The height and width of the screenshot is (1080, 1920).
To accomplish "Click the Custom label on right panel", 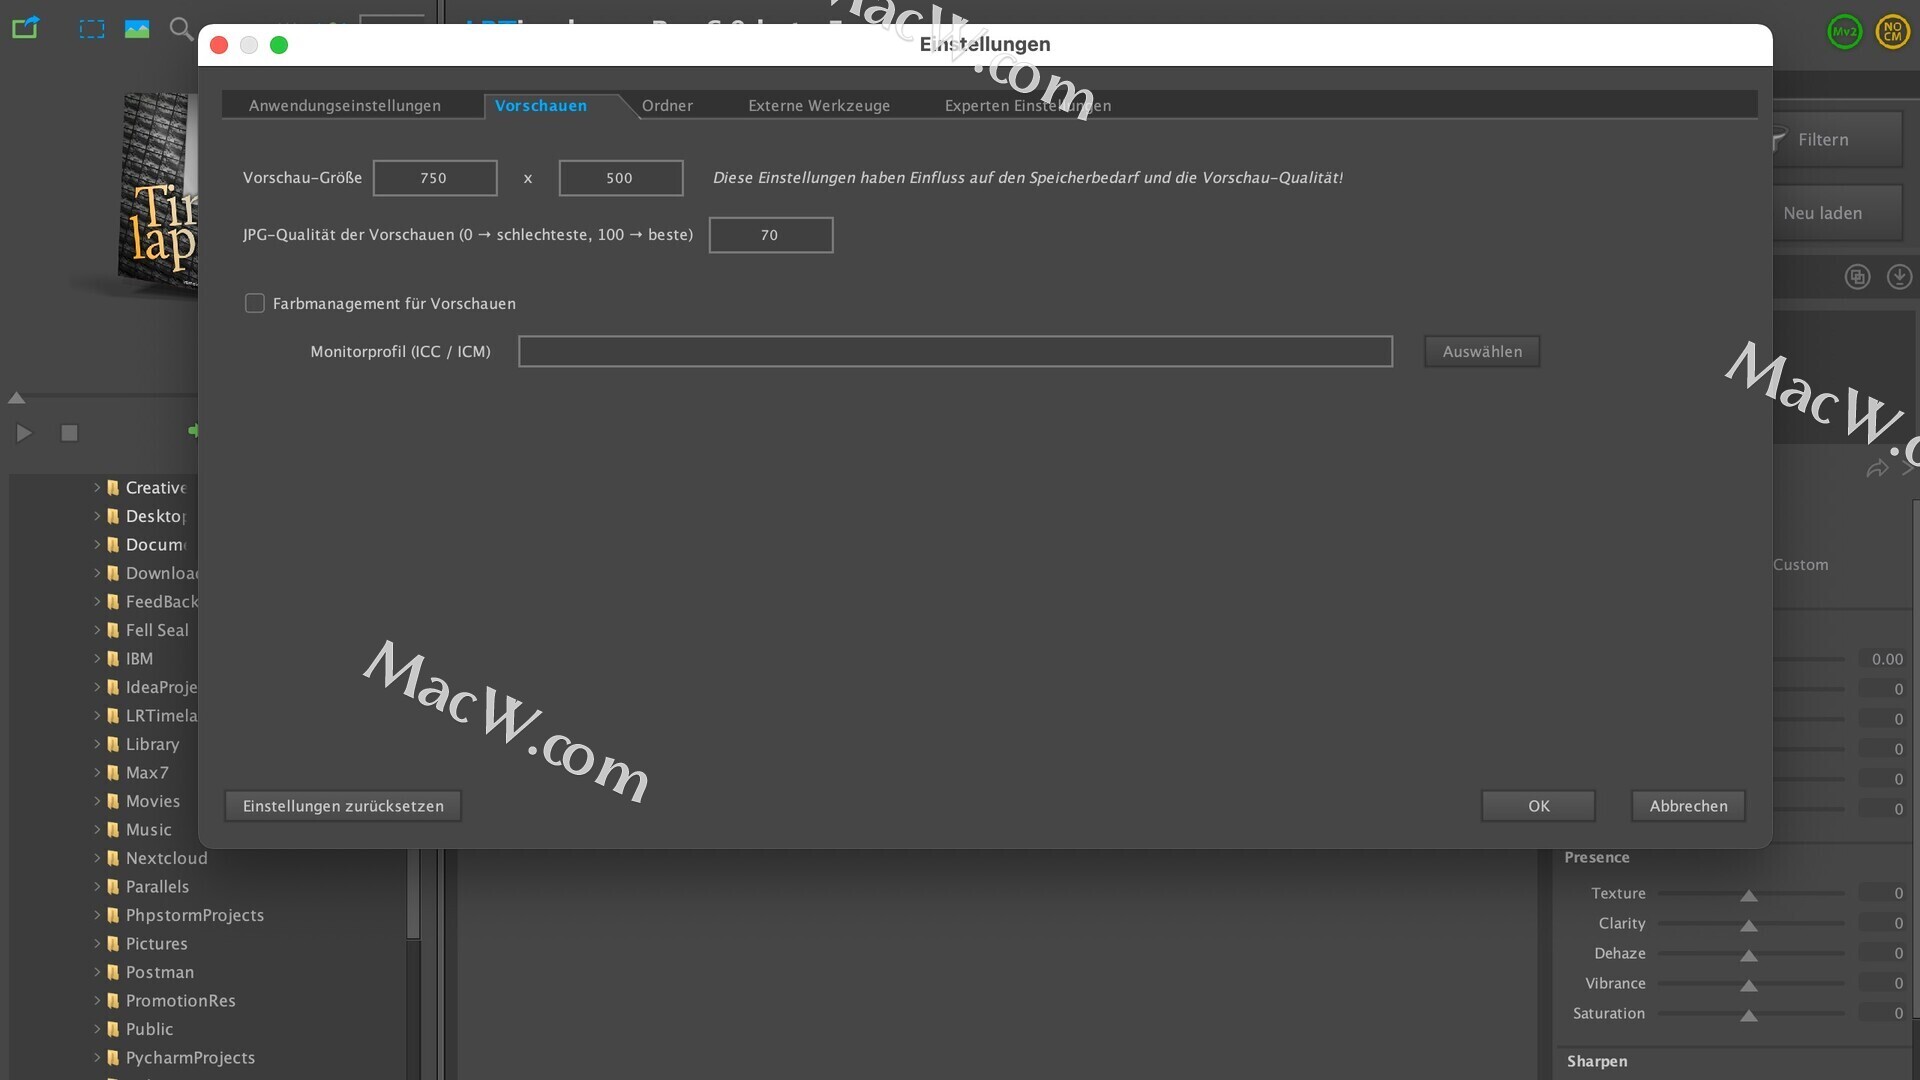I will 1800,565.
